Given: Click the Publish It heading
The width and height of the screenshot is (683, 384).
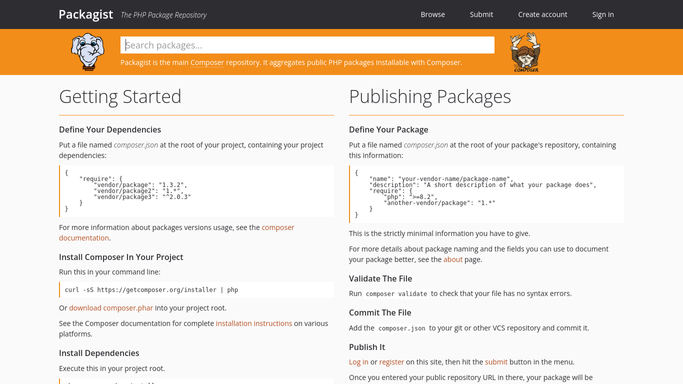Looking at the screenshot, I should coord(367,347).
